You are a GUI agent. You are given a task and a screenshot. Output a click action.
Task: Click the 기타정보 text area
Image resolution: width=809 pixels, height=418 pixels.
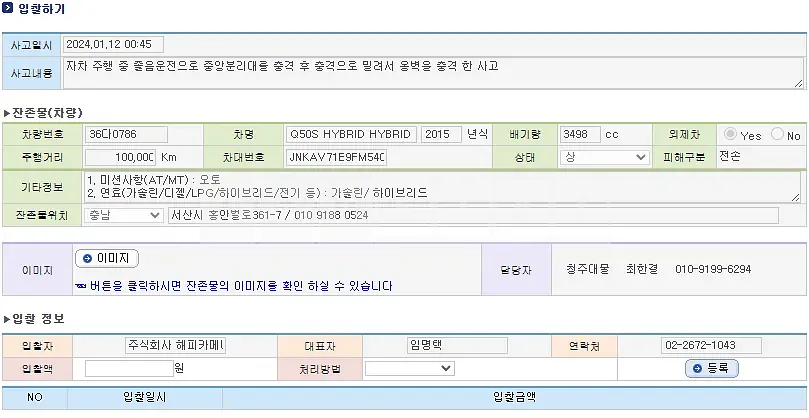click(x=442, y=187)
